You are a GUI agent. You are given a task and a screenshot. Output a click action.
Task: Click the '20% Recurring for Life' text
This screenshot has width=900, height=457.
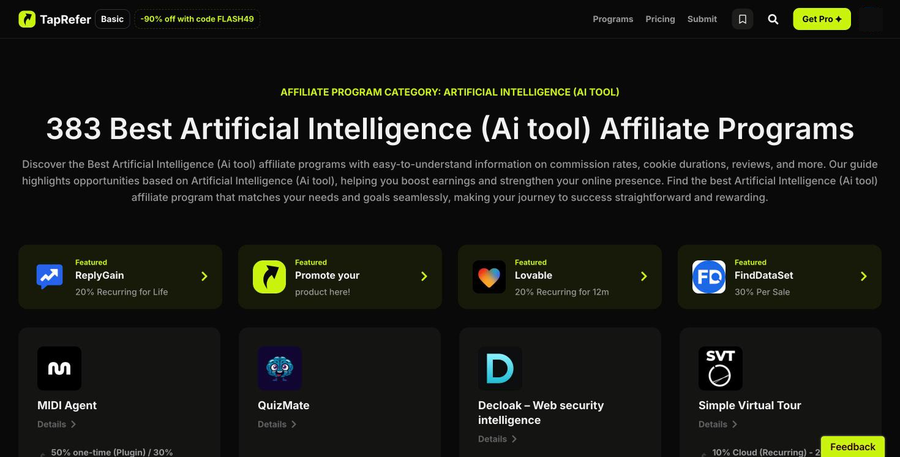pos(122,292)
